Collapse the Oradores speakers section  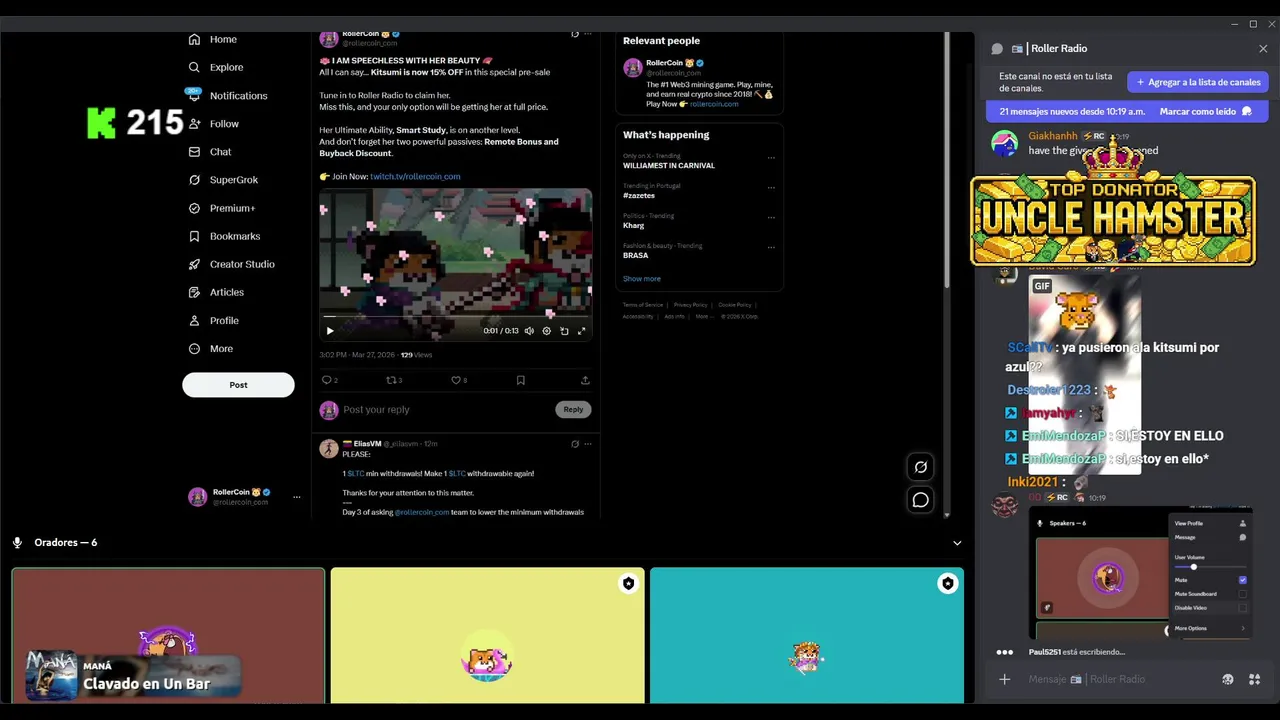[957, 543]
